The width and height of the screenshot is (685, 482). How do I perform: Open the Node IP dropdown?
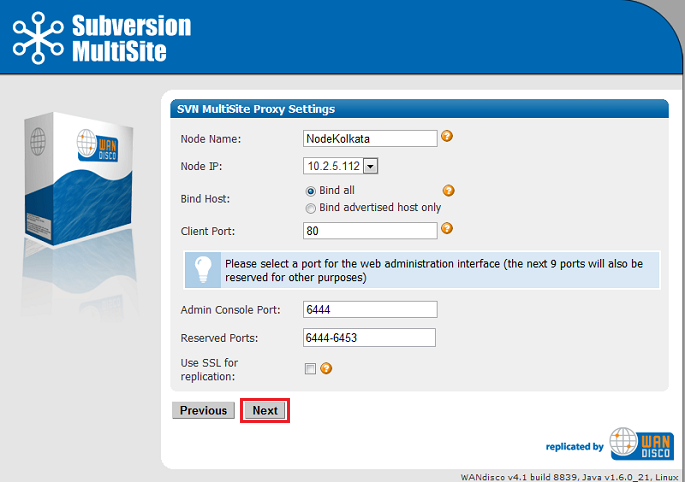(340, 166)
